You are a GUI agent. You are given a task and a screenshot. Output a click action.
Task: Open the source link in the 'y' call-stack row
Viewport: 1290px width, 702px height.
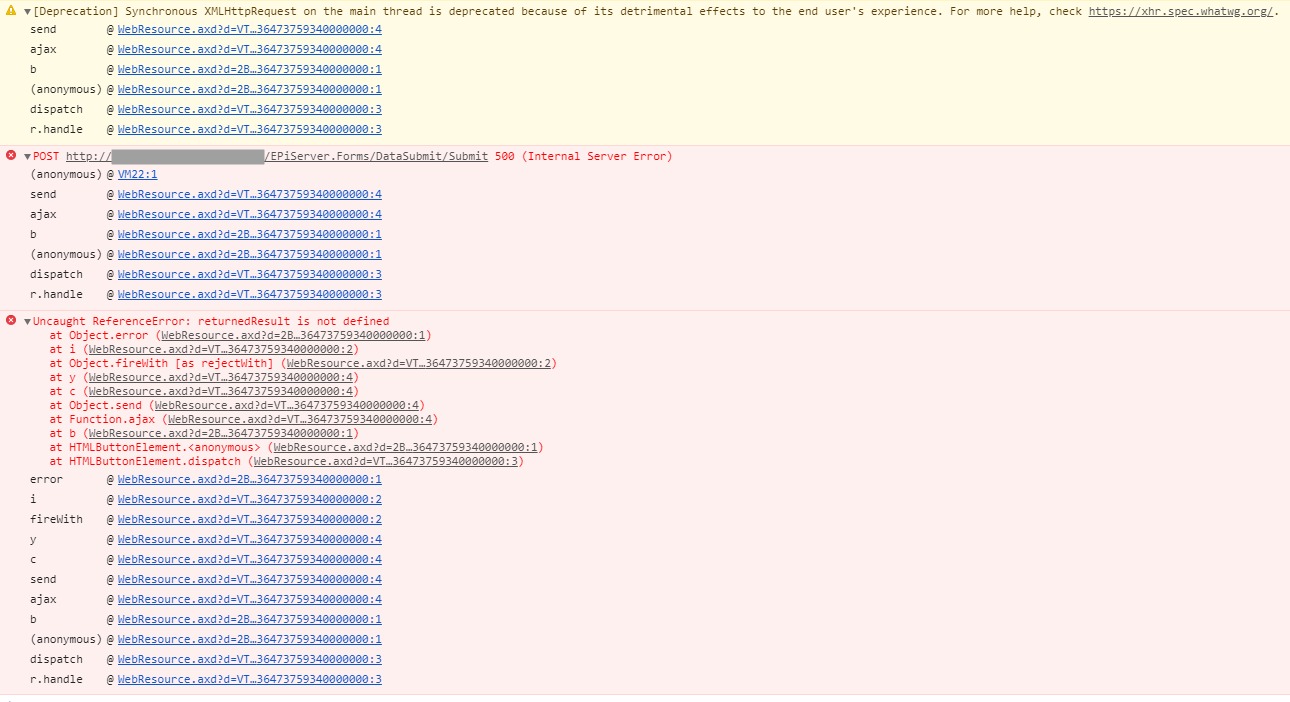249,539
